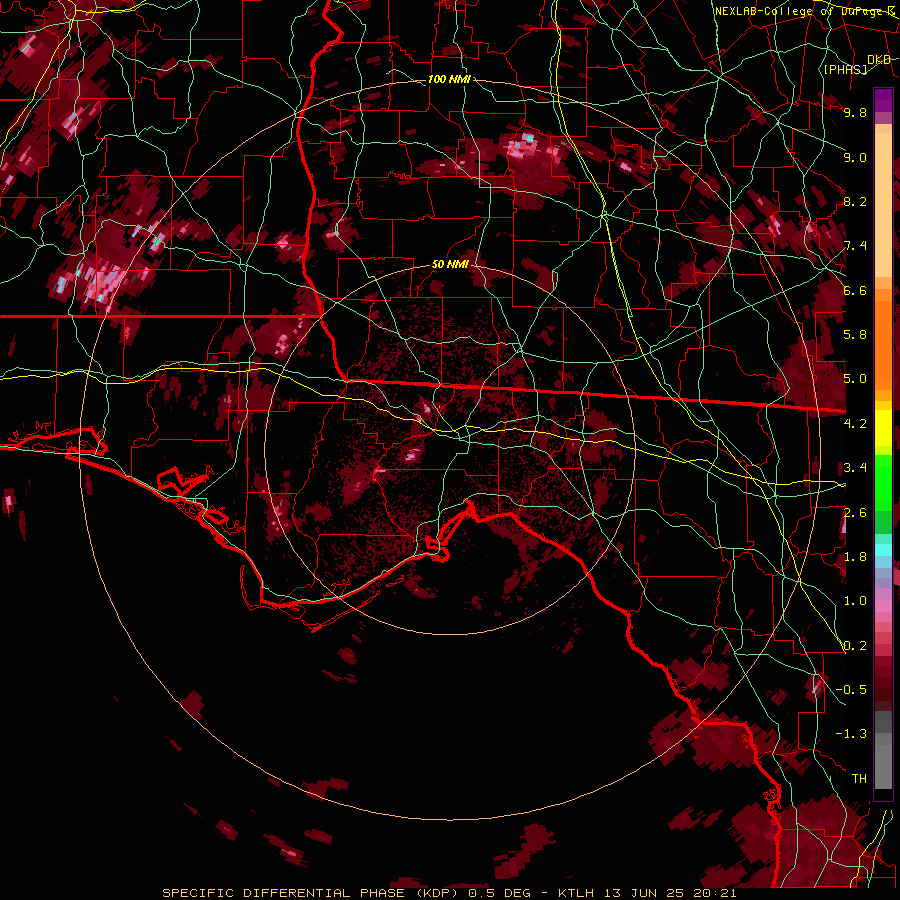The height and width of the screenshot is (900, 900).
Task: Click the 3.4 value on the KDP scale
Action: (855, 468)
